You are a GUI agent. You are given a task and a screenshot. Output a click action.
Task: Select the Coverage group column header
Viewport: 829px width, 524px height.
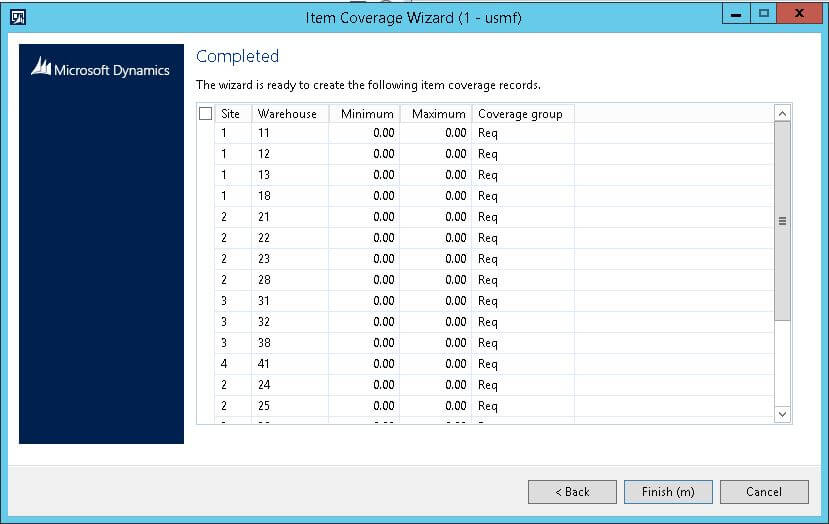pos(521,114)
